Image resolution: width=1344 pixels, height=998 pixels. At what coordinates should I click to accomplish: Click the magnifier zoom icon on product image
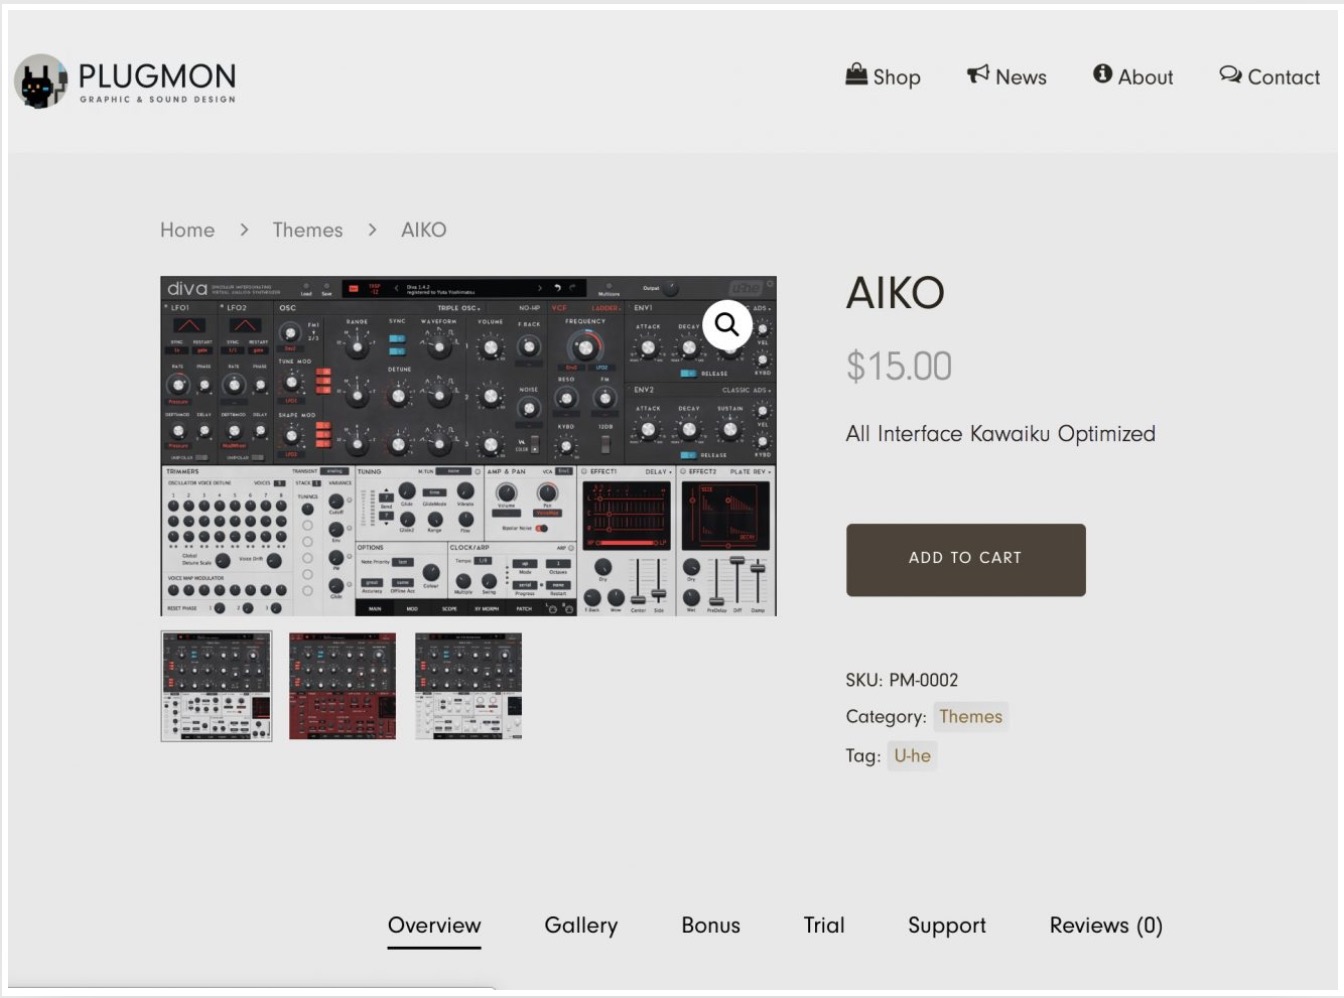(x=727, y=325)
